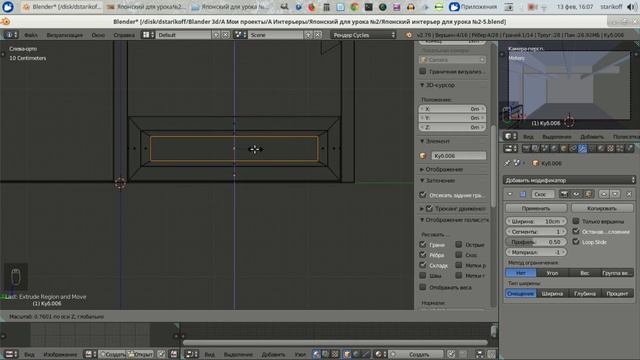640x360 pixels.
Task: Select Группа вершин limit method
Action: click(617, 273)
